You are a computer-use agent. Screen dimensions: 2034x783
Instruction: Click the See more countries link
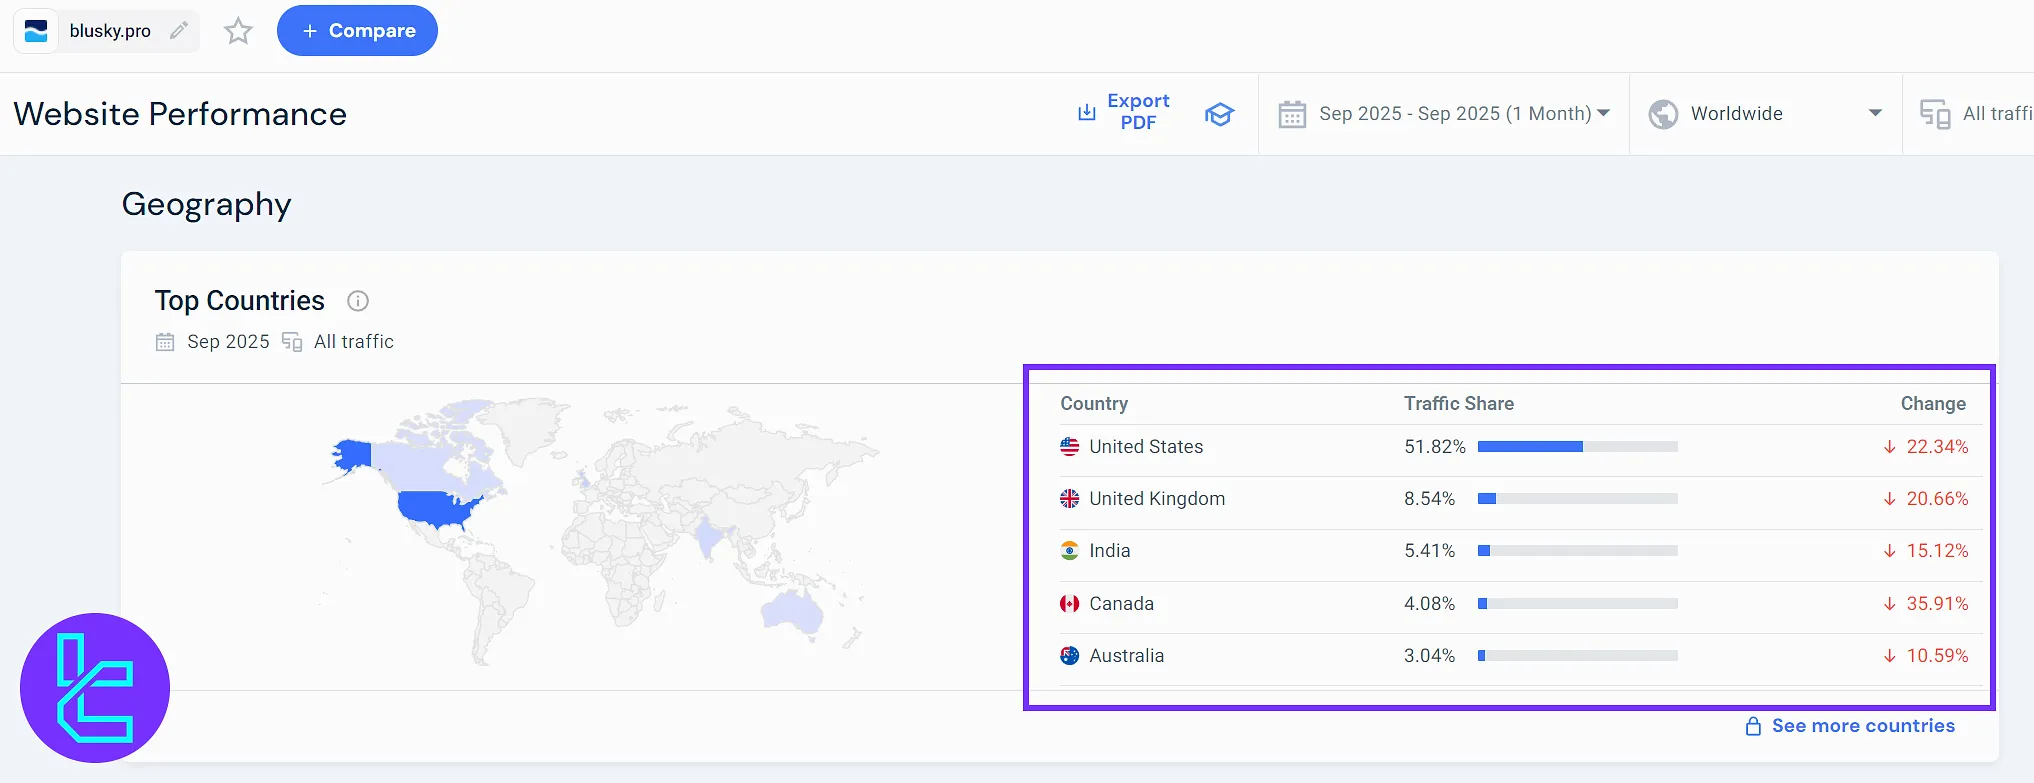tap(1862, 726)
